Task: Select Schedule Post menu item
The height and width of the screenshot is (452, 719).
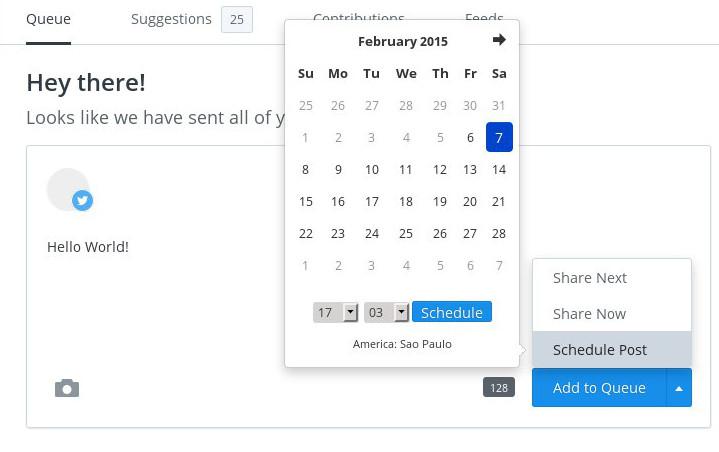Action: 600,350
